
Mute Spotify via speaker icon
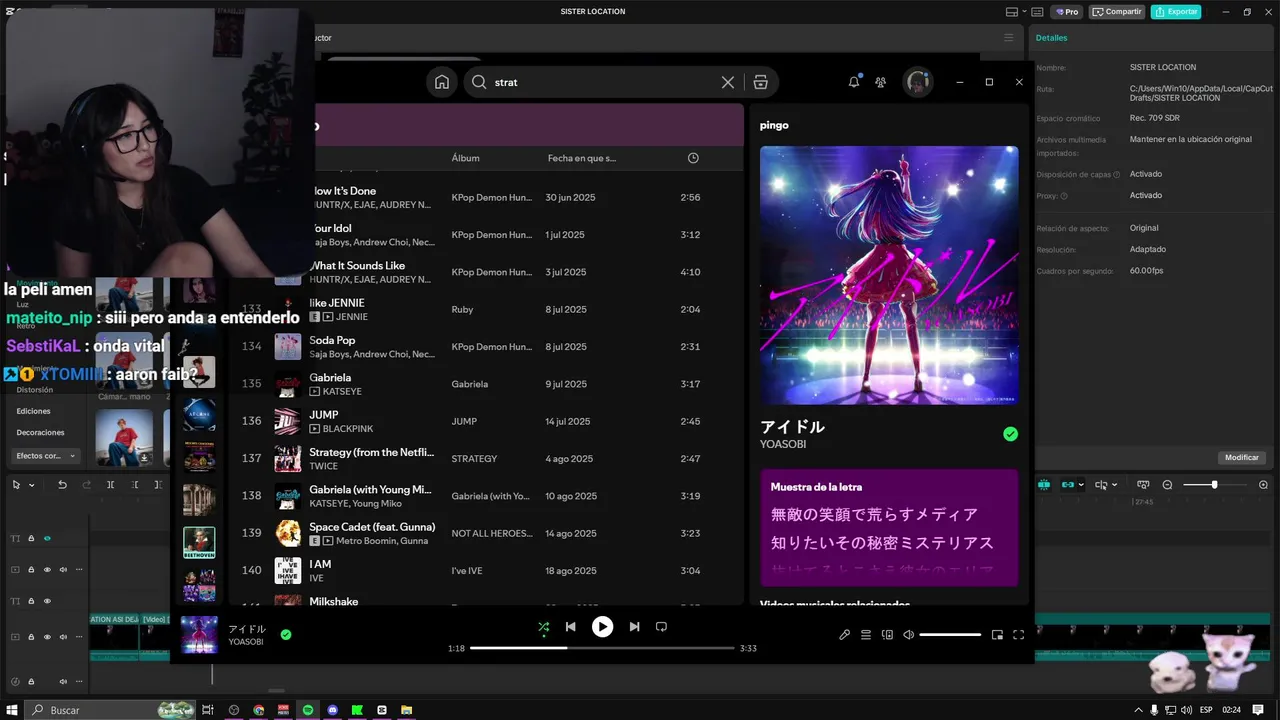(x=908, y=634)
